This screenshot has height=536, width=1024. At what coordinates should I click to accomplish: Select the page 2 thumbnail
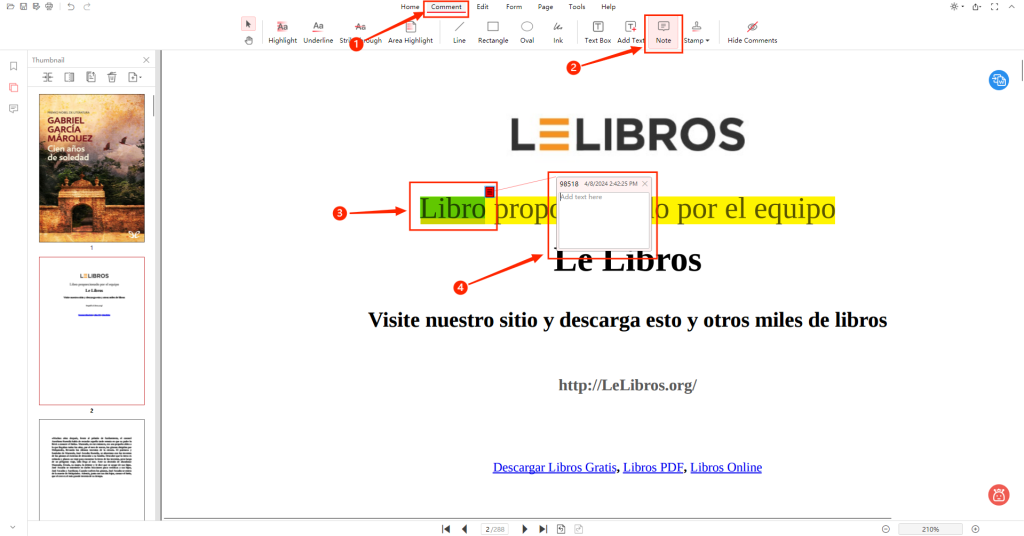[92, 330]
